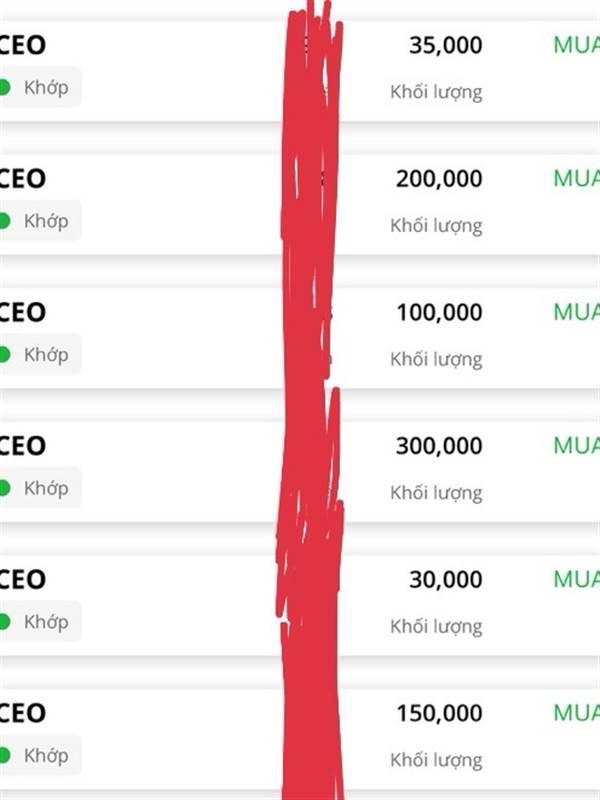Open CEO ticker of the 35,000 order
The image size is (600, 800).
point(22,45)
